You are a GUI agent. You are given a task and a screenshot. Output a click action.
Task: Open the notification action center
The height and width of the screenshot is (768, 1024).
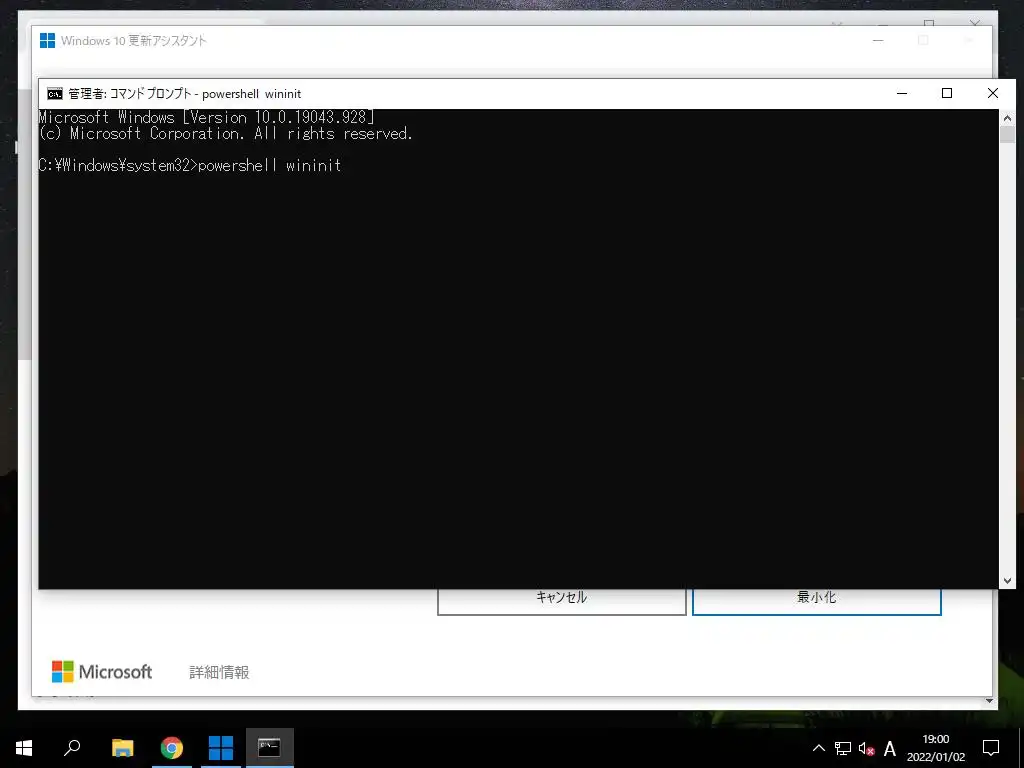tap(991, 748)
